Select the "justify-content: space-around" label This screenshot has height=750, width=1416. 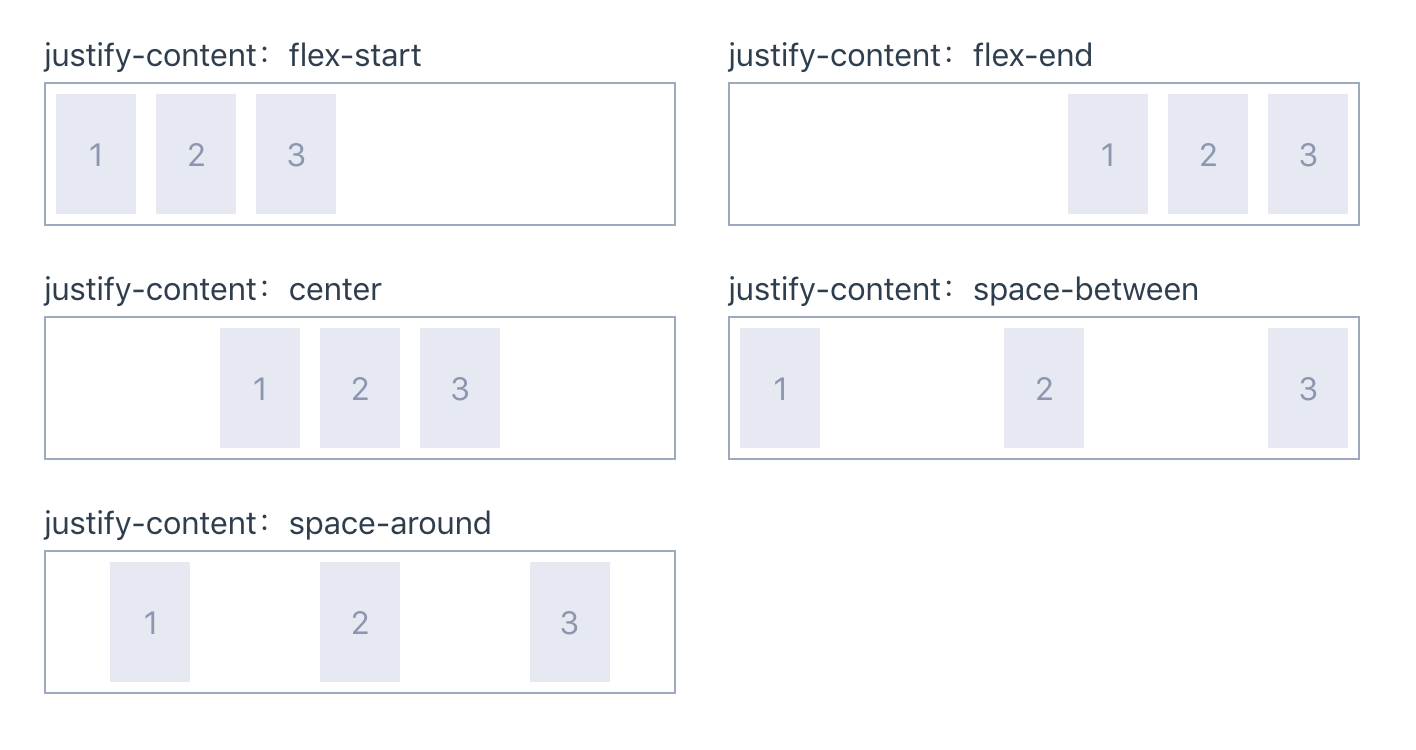pyautogui.click(x=268, y=524)
